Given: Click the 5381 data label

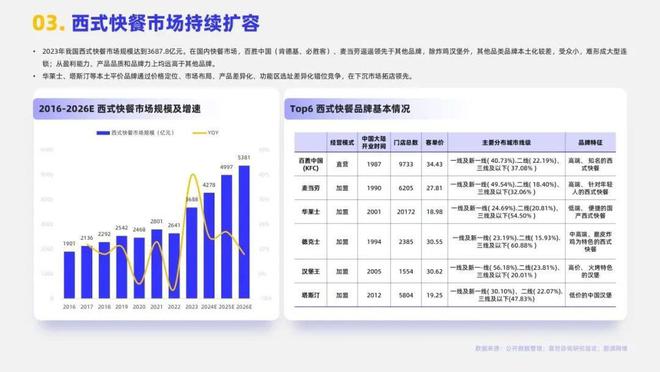Looking at the screenshot, I should (x=244, y=158).
